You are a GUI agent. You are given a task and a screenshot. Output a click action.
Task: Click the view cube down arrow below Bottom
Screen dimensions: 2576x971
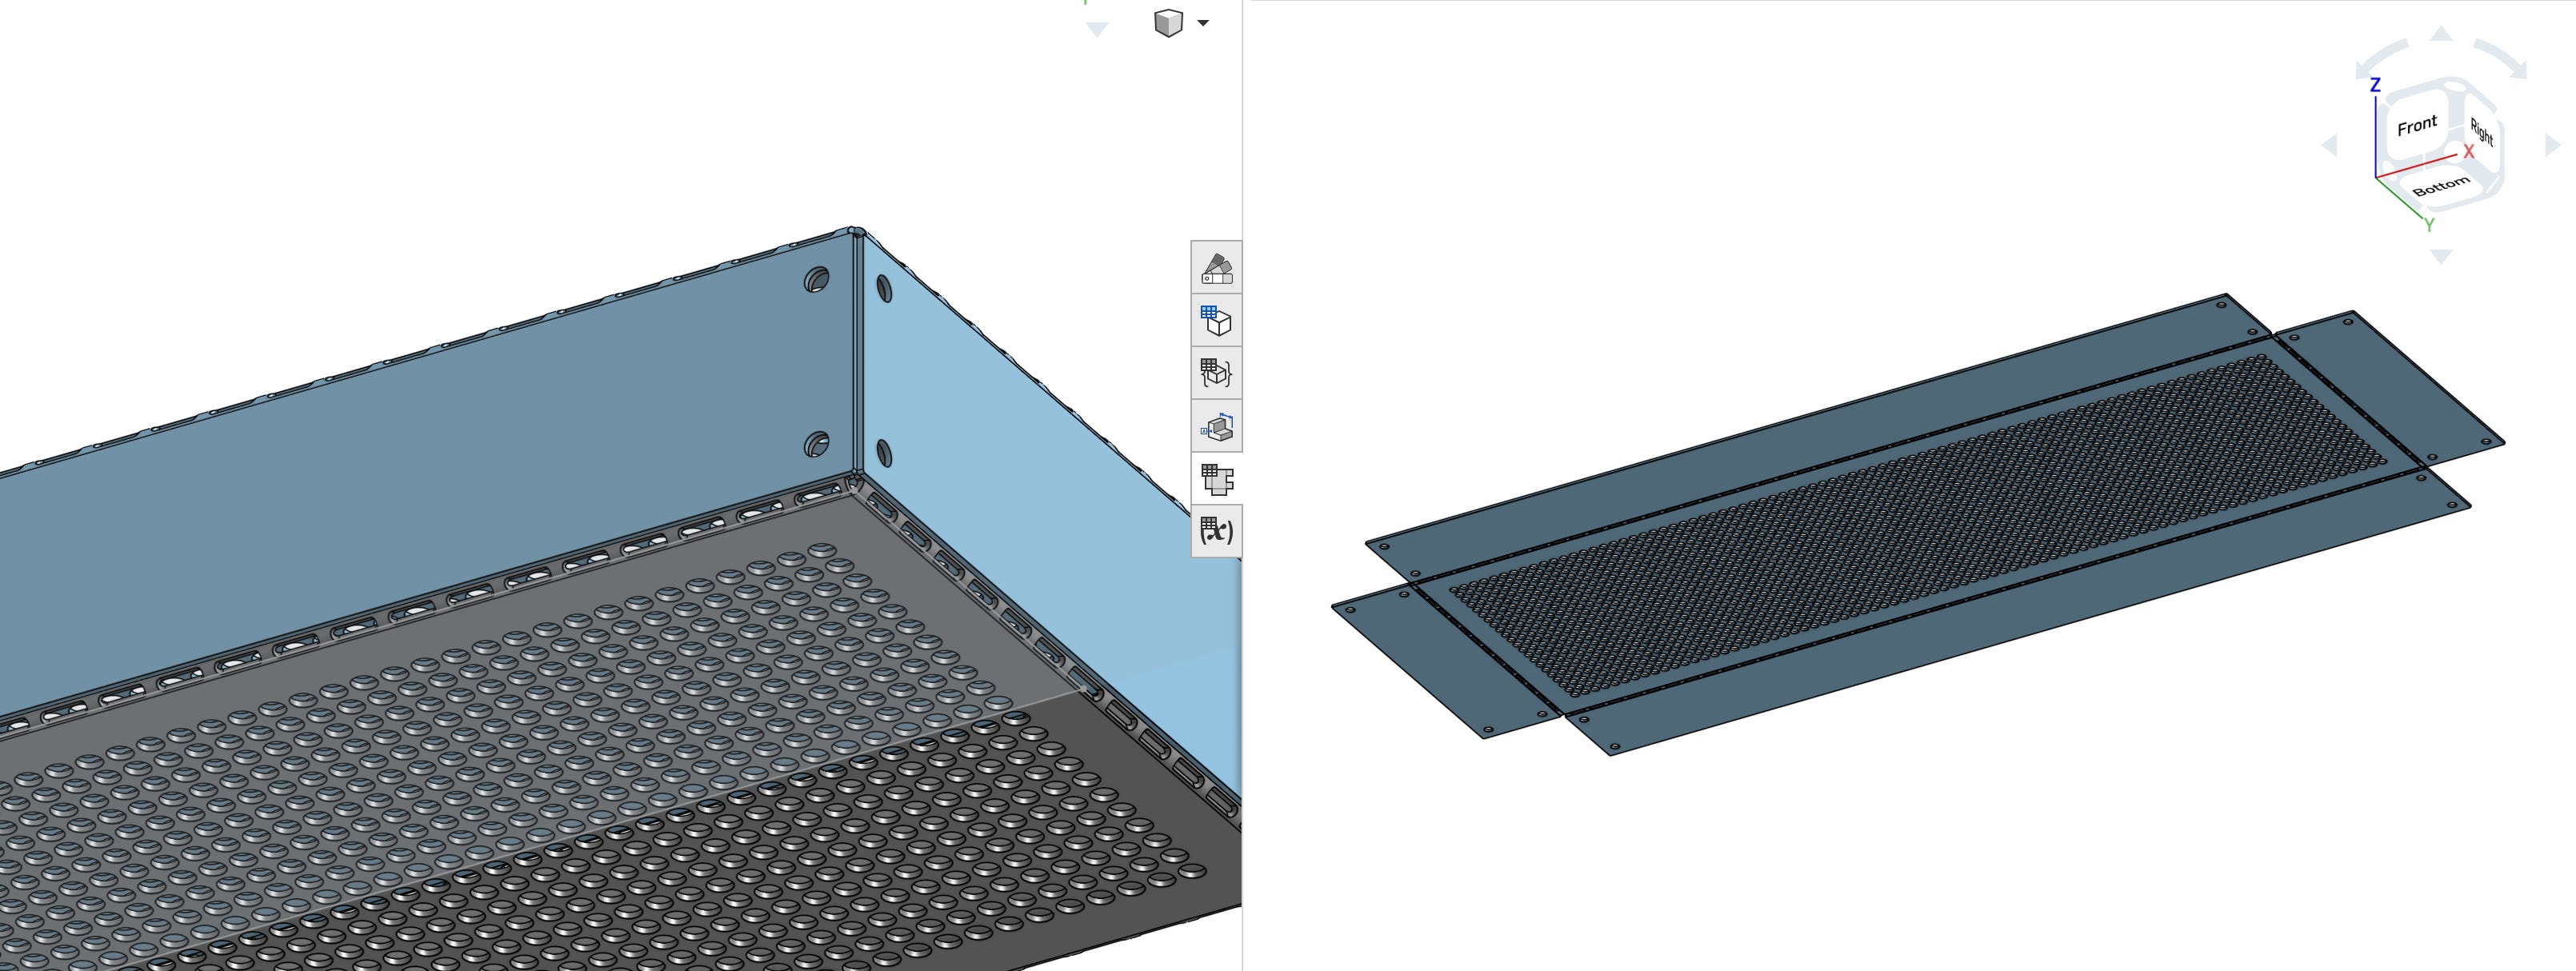(2441, 257)
